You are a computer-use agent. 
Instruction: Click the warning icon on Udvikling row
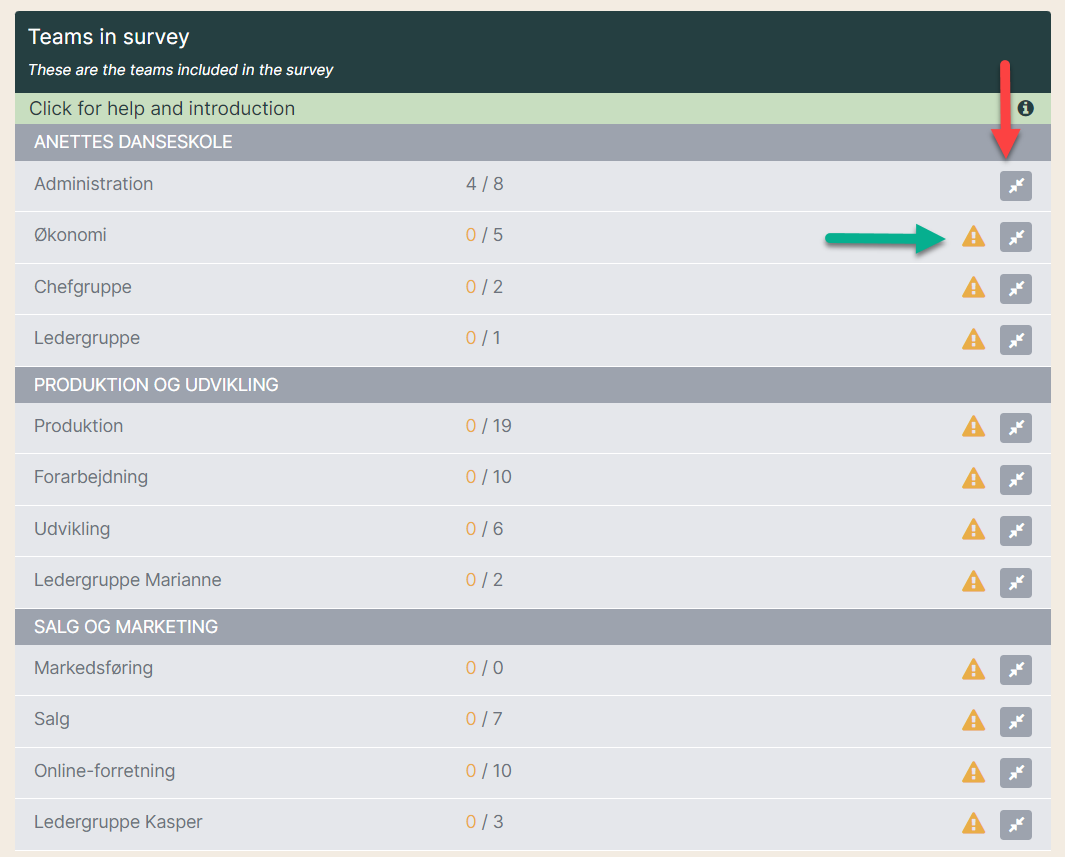[973, 530]
